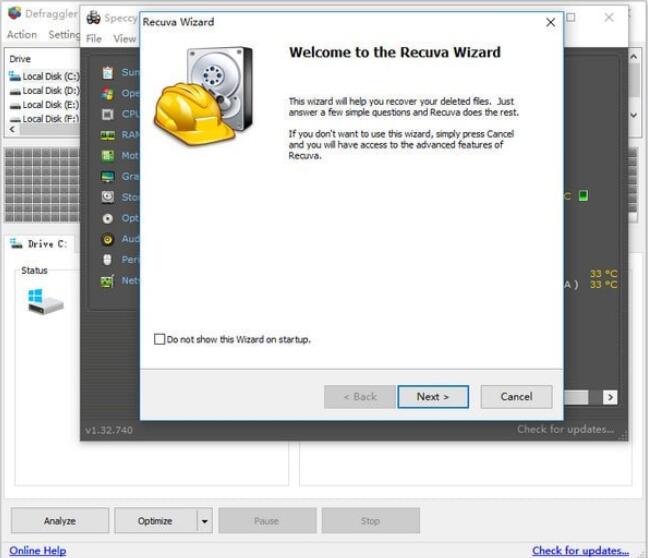Screen dimensions: 648x558
Task: Select Local Disk (F:) in Defraggler
Action: (44, 119)
